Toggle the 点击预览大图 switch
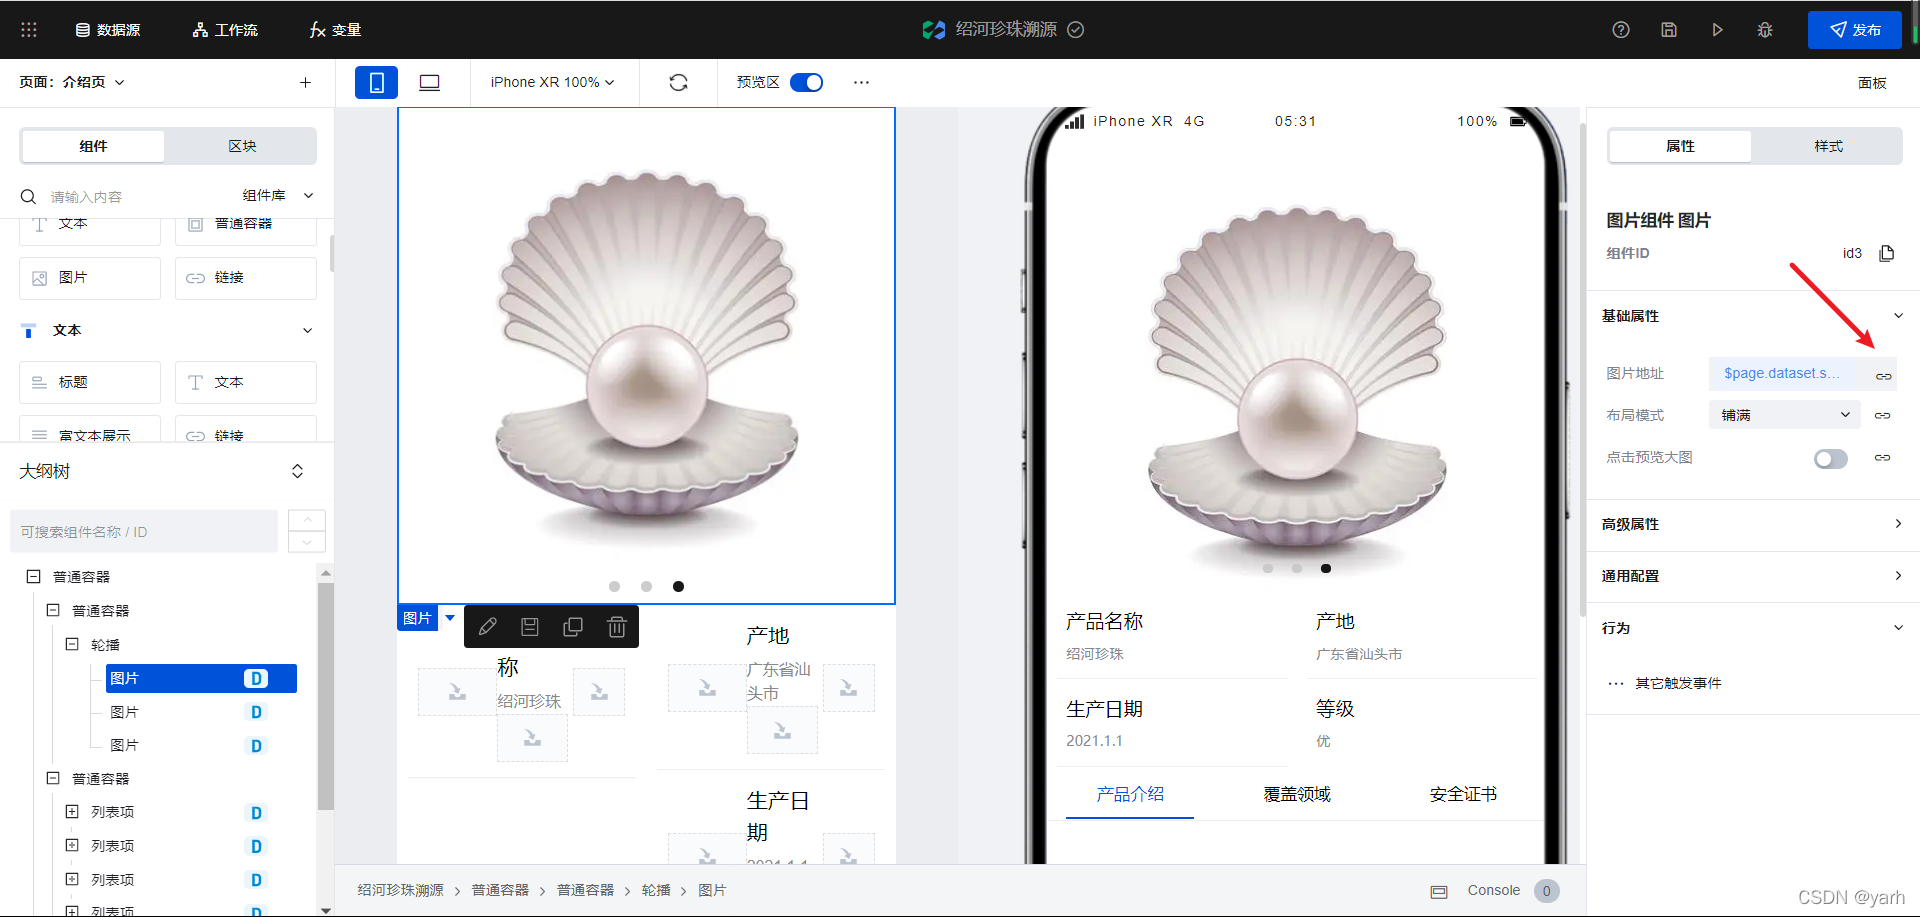Image resolution: width=1920 pixels, height=917 pixels. point(1831,458)
